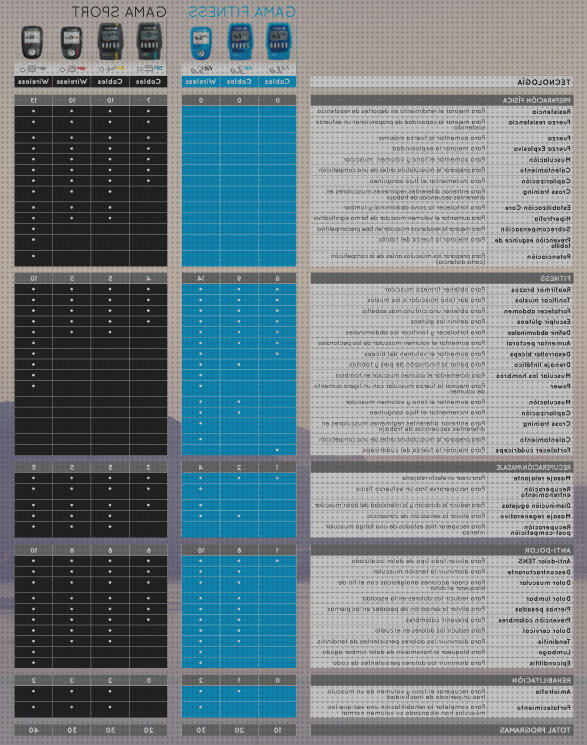Click the 'Wireless' label under Fit 5.0
This screenshot has height=745, width=587.
click(x=201, y=82)
